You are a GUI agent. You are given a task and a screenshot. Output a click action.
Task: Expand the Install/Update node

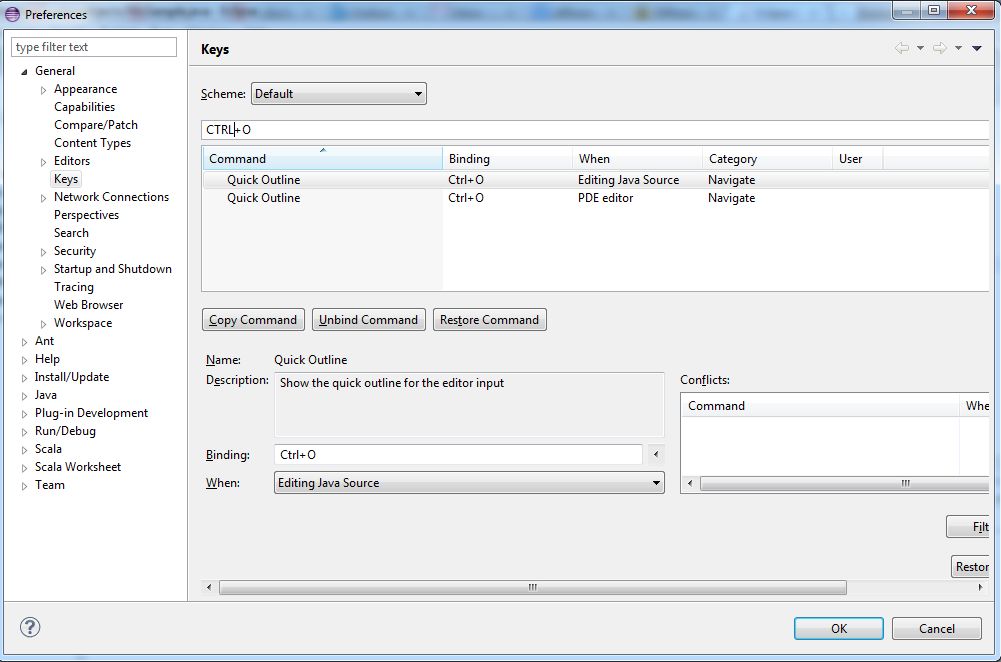click(24, 378)
